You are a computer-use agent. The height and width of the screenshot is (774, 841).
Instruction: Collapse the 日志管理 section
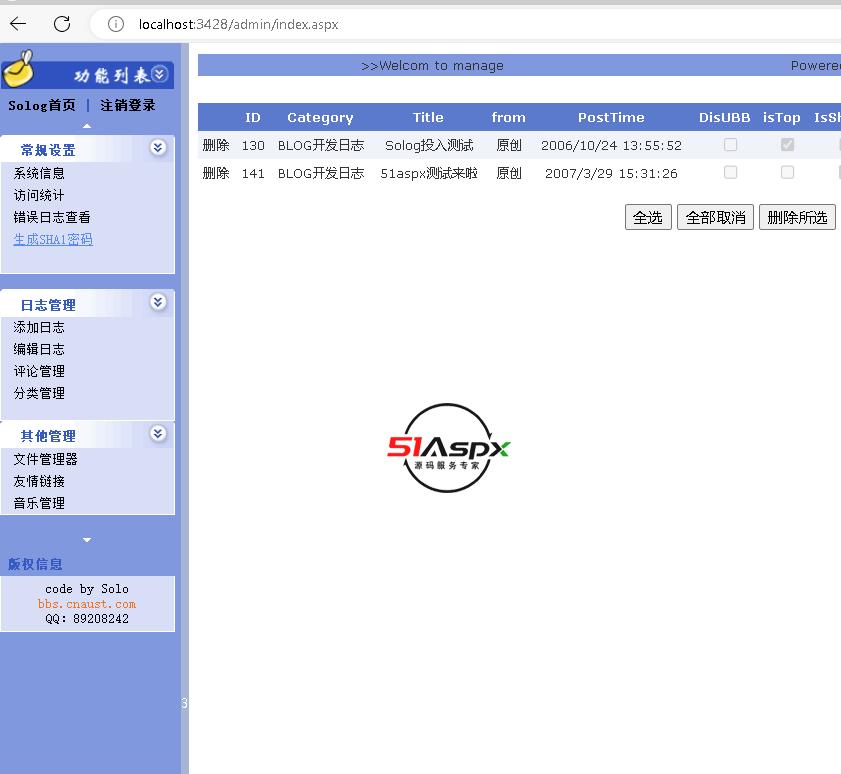158,303
